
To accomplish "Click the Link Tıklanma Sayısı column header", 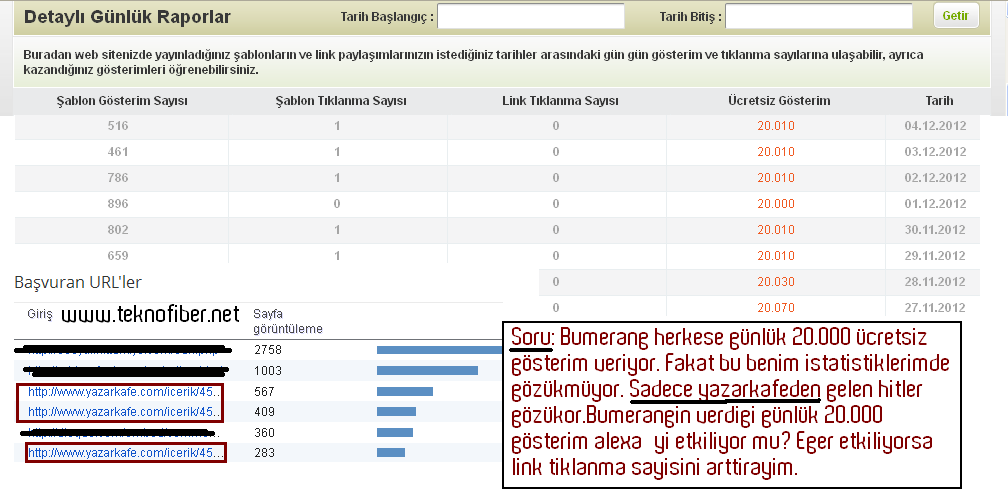I will coord(561,101).
